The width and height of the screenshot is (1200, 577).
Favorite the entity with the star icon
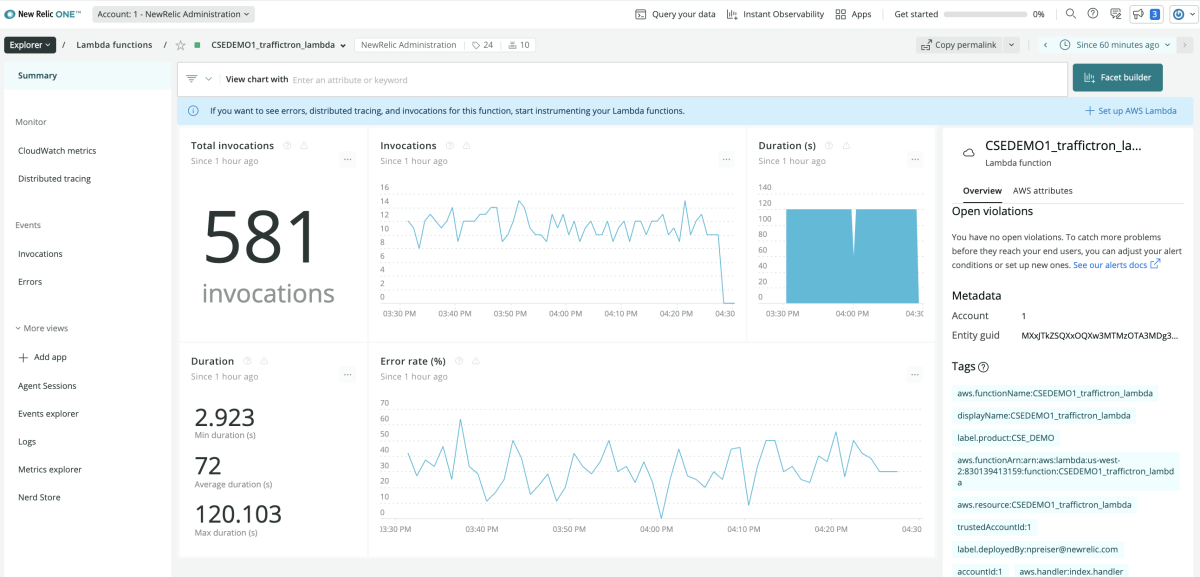click(180, 45)
